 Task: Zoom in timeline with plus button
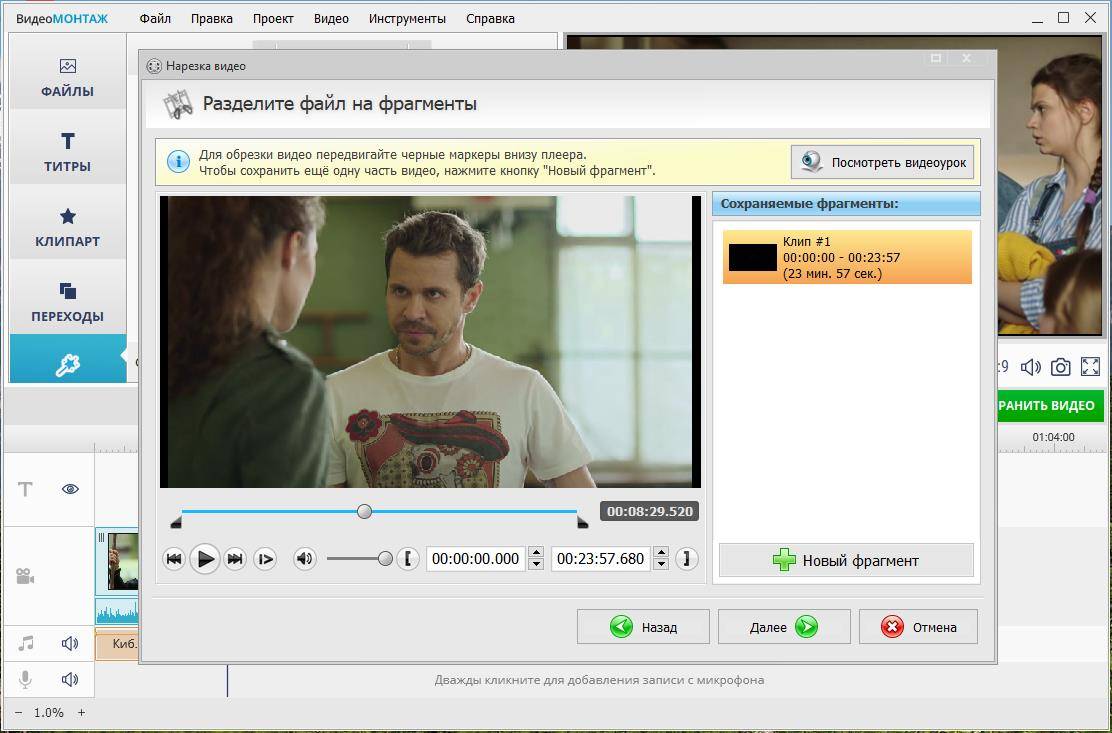(x=82, y=712)
